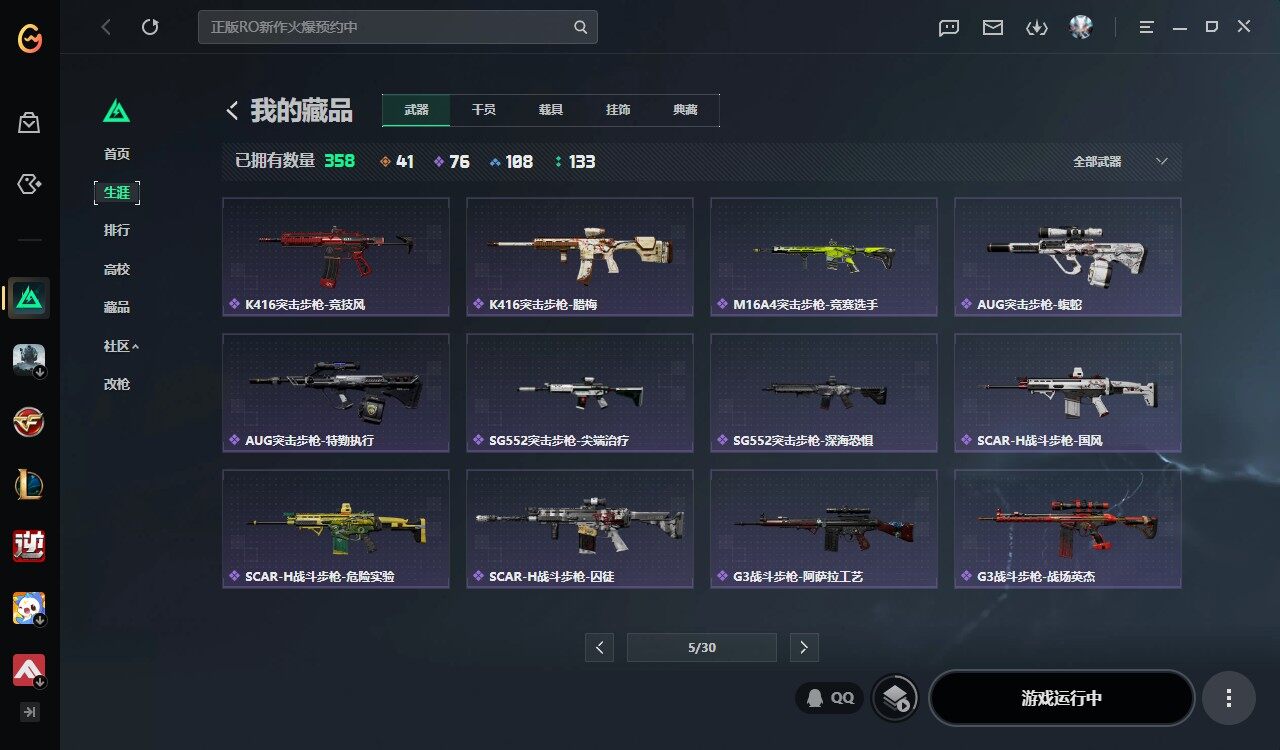Expand the 社区 sidebar menu
Image resolution: width=1280 pixels, height=750 pixels.
tap(121, 346)
